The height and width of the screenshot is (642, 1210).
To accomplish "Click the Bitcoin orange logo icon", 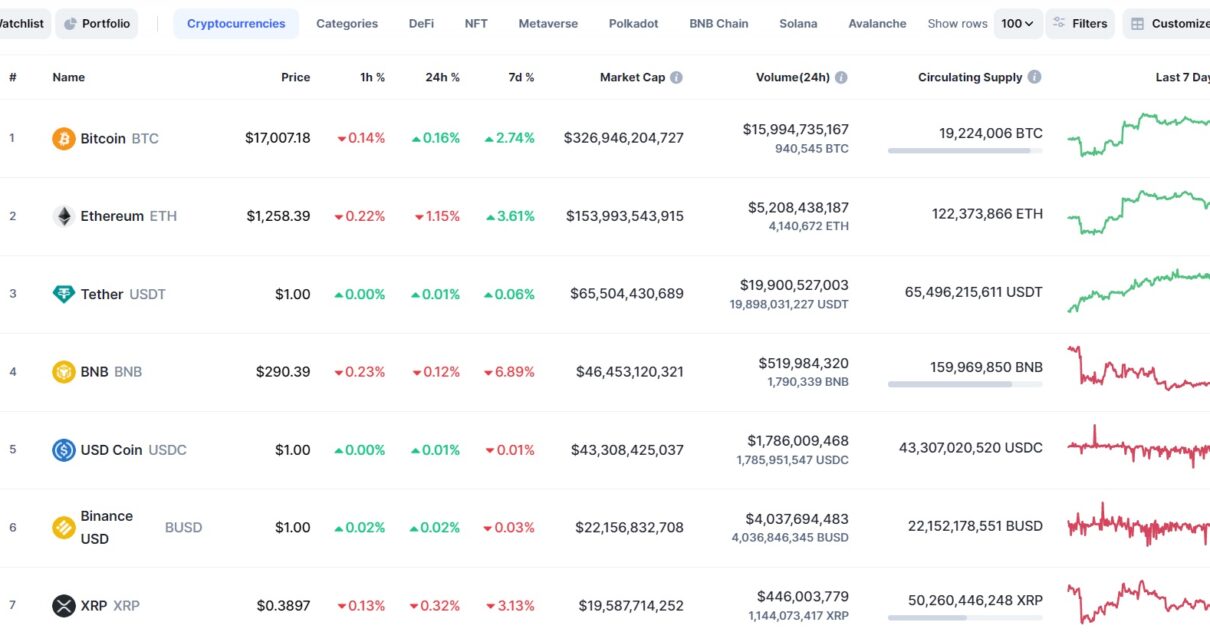I will [x=64, y=138].
